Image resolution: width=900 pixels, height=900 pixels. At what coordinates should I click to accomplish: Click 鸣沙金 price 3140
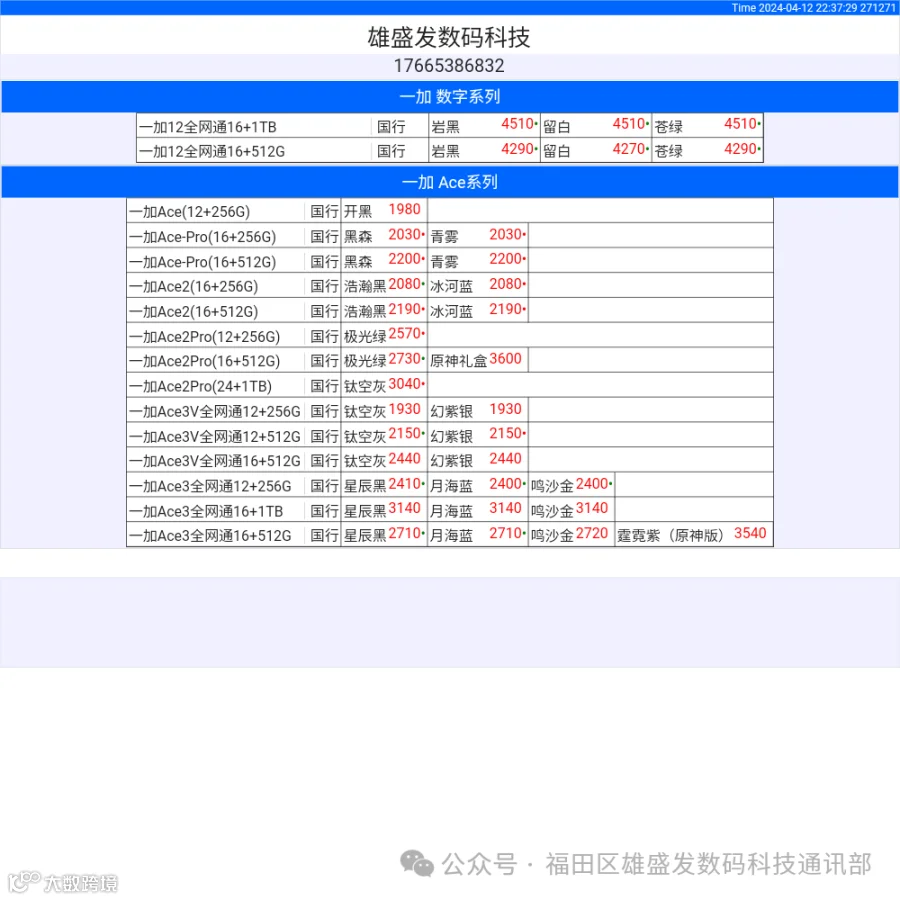pyautogui.click(x=592, y=509)
